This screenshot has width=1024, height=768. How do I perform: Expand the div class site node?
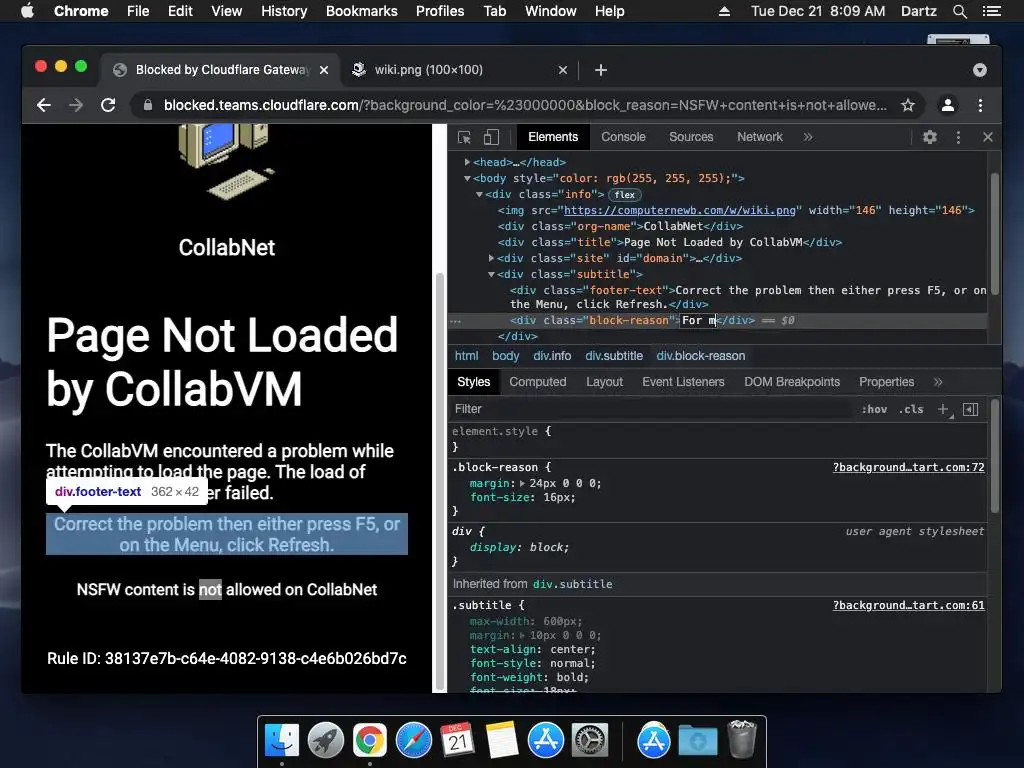coord(491,259)
